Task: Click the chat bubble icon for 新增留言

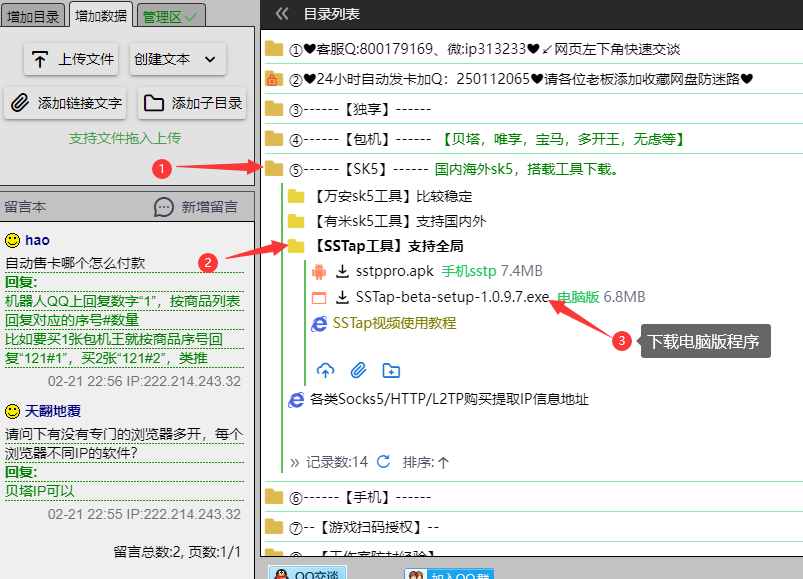Action: (x=164, y=207)
